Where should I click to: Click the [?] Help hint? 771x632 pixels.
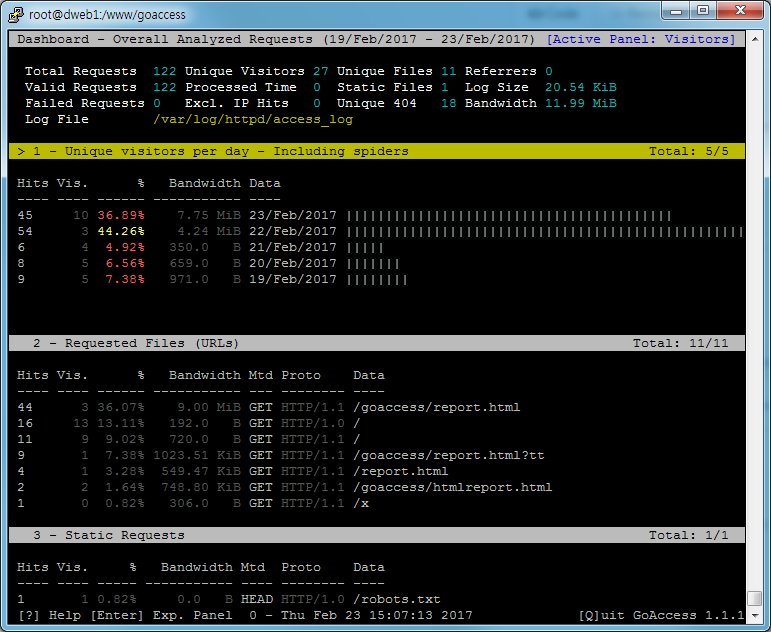point(49,615)
